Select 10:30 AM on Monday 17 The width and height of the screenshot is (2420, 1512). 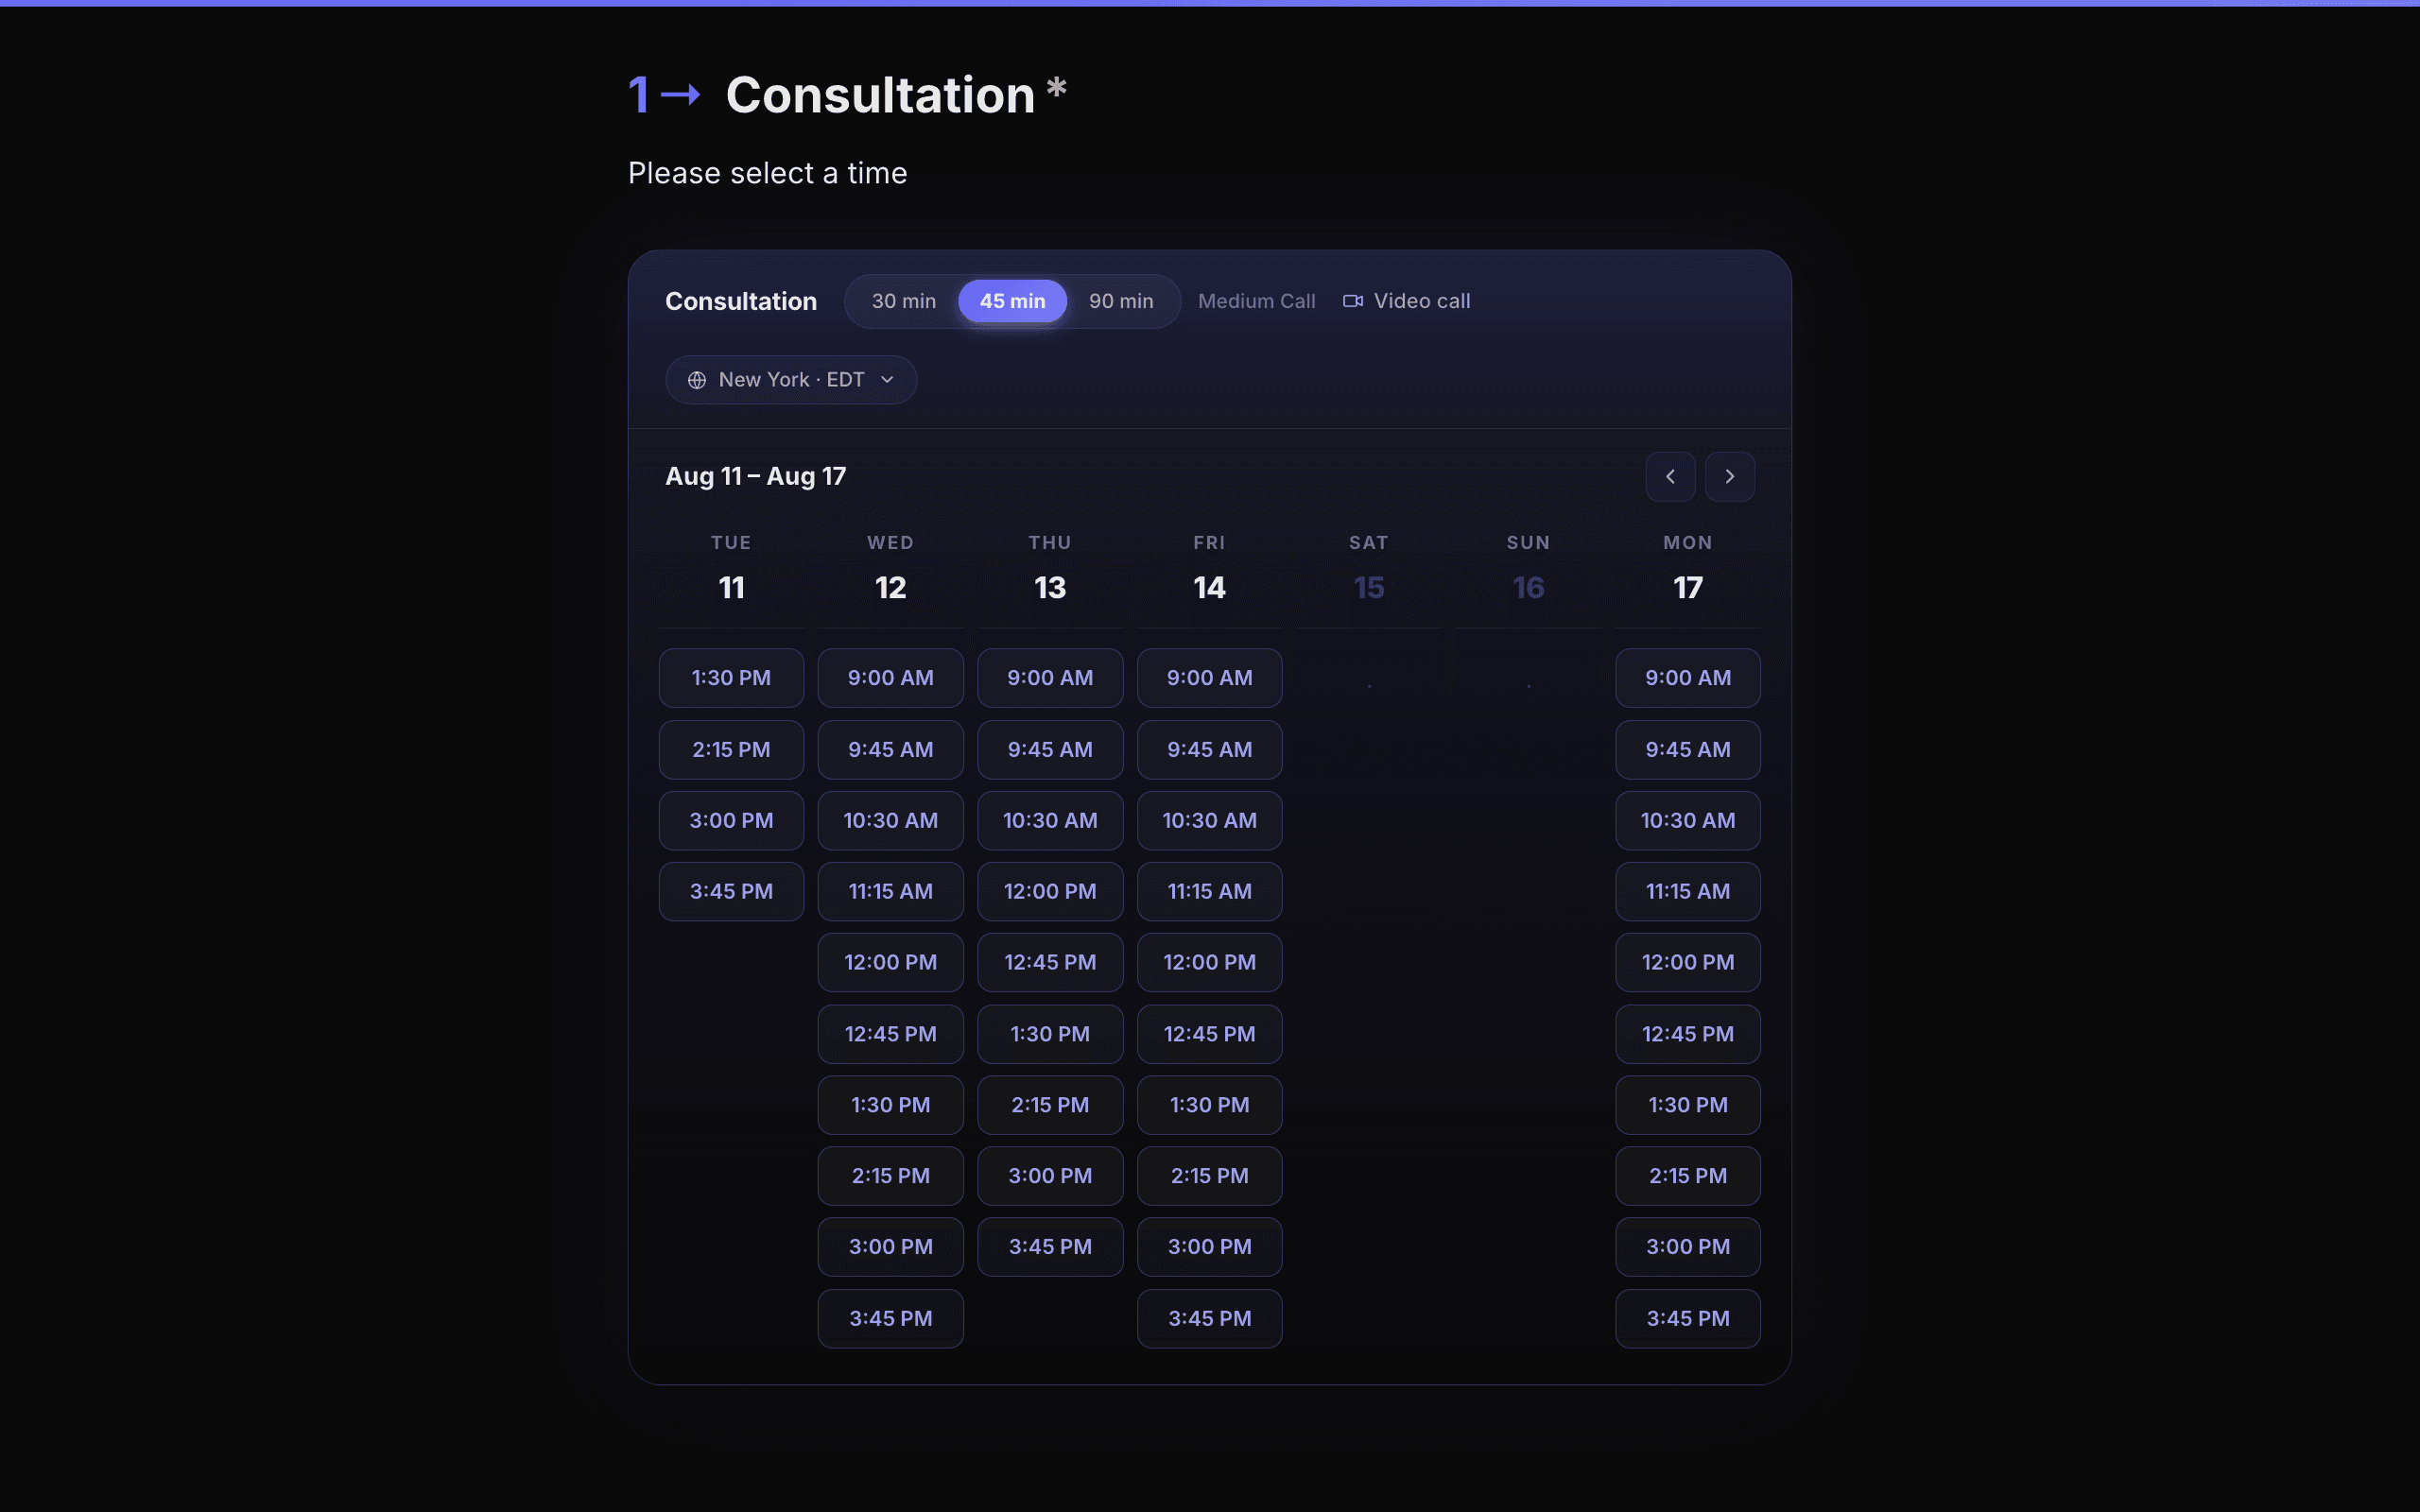coord(1688,820)
